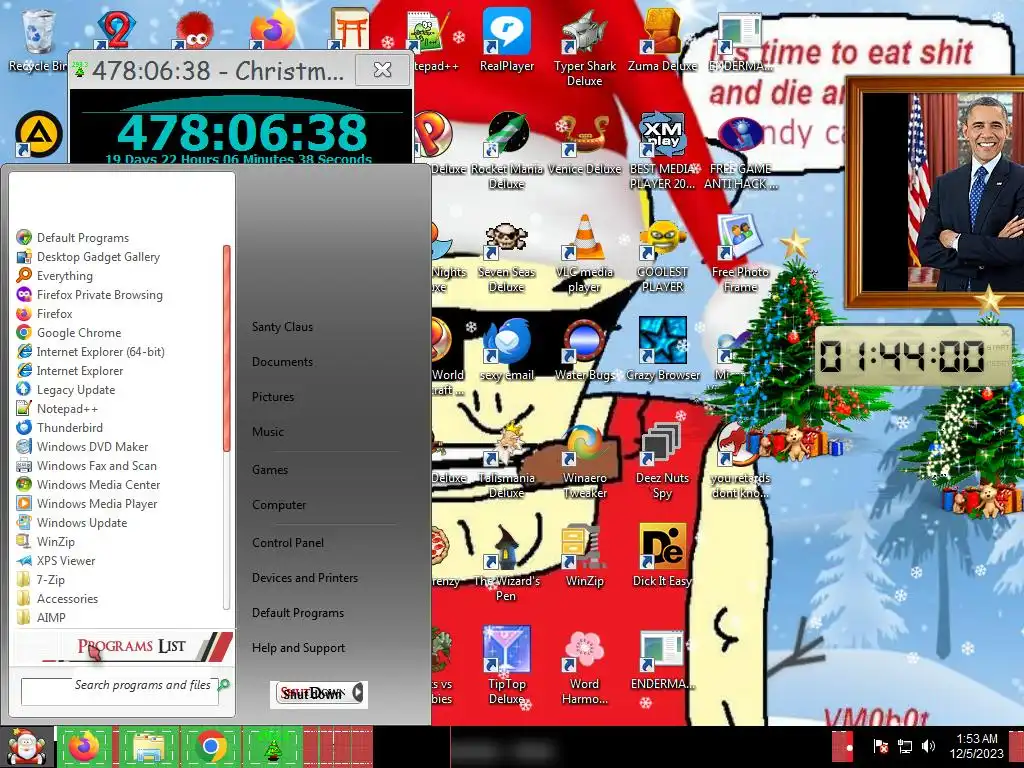Open BEST MEDIA PLAYER XMPlay shortcut
Screen dimensions: 1024x768
tap(662, 150)
